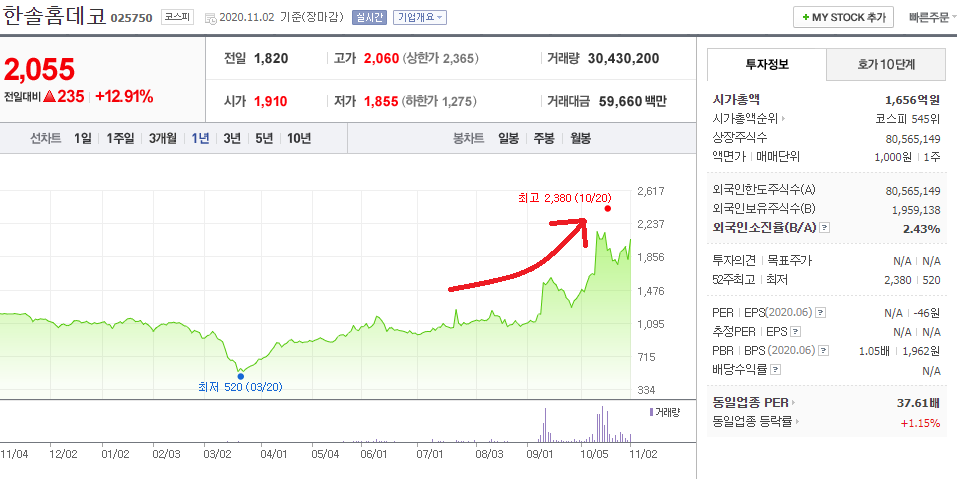Click the 동일업종 PER link

(x=751, y=403)
